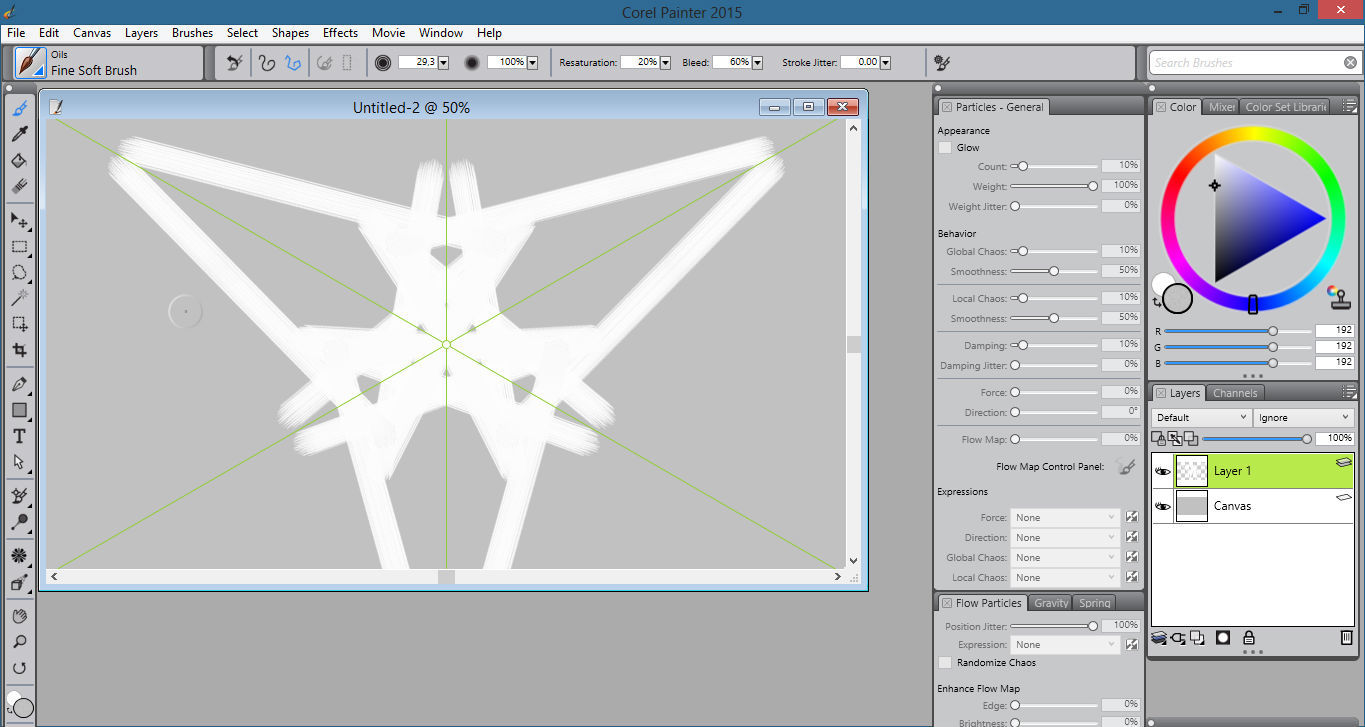
Task: Open Force expression dropdown
Action: [1064, 517]
